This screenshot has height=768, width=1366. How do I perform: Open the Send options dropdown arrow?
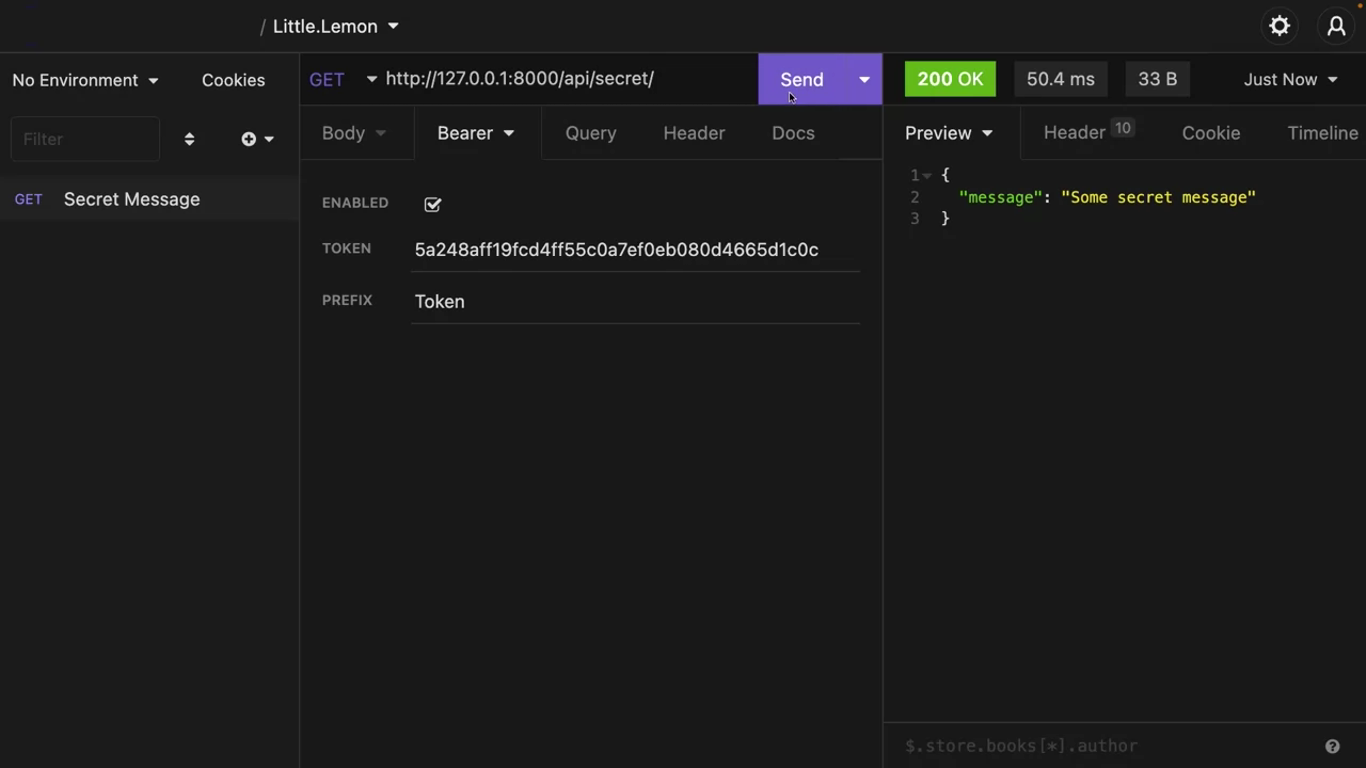pos(864,79)
